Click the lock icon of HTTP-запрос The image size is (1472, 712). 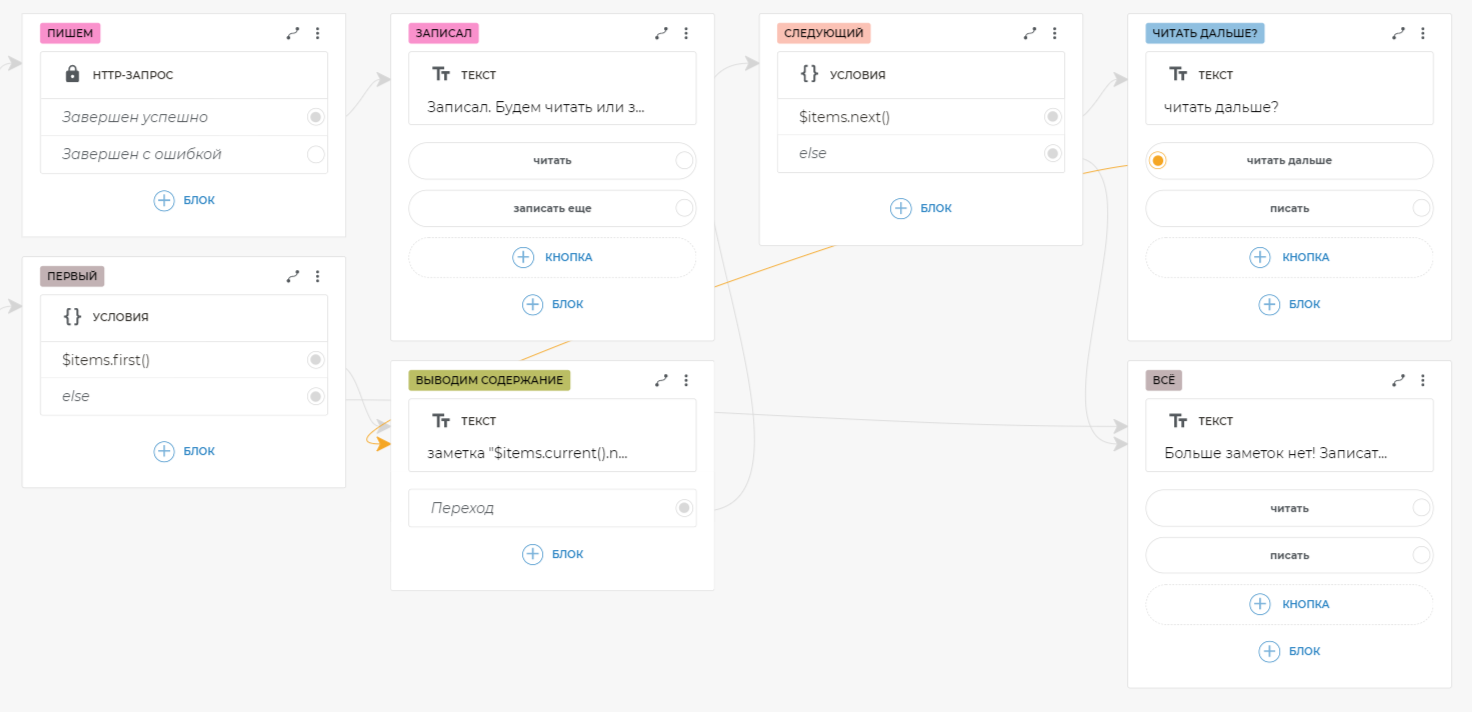pyautogui.click(x=72, y=74)
